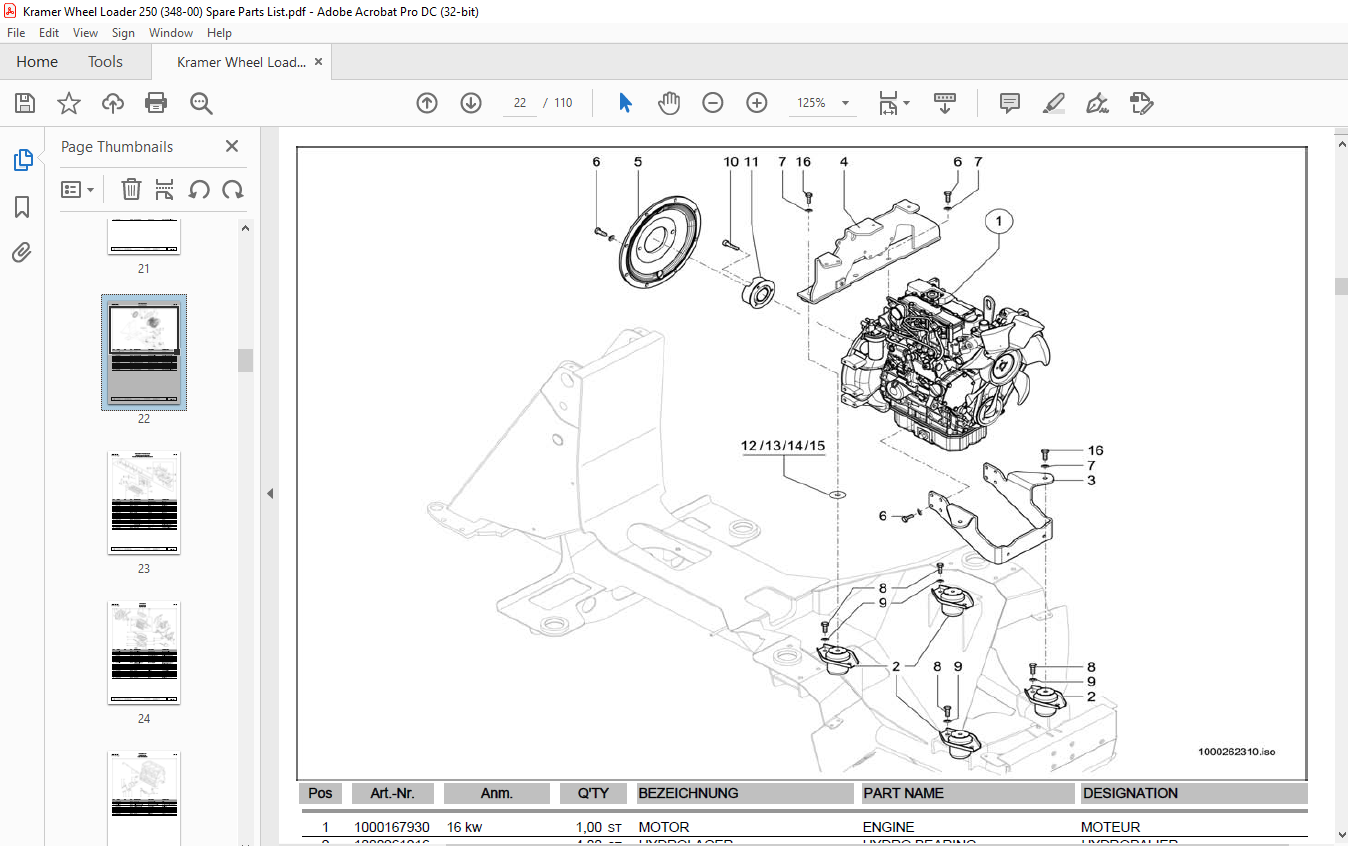Screen dimensions: 1348x846
Task: Add a comment with sticky note icon
Action: [1010, 103]
